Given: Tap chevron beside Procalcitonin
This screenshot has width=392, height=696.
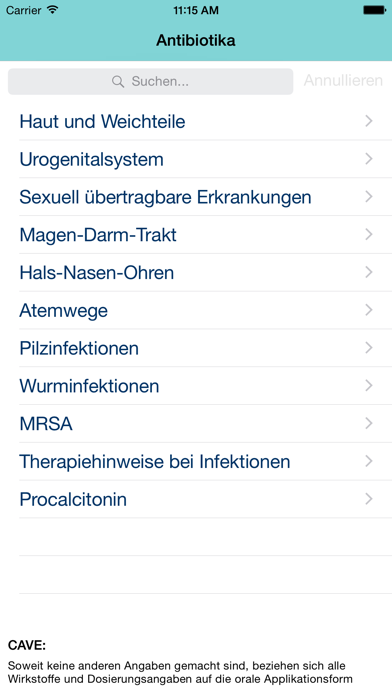Looking at the screenshot, I should click(x=368, y=499).
